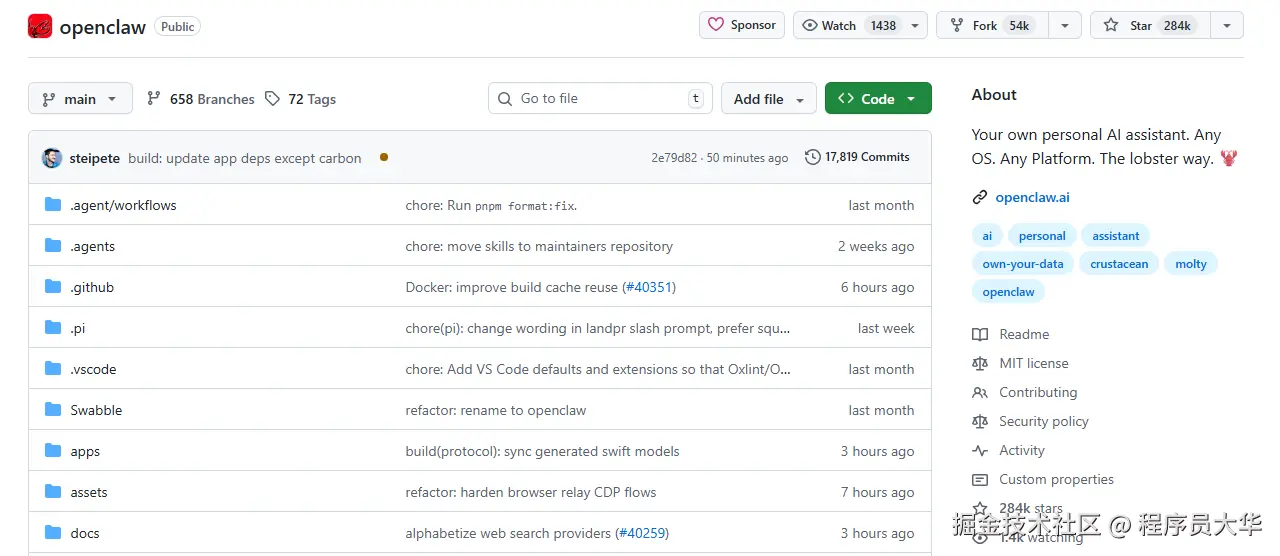Select the crustacean topic tag
1280x556 pixels.
[x=1119, y=264]
